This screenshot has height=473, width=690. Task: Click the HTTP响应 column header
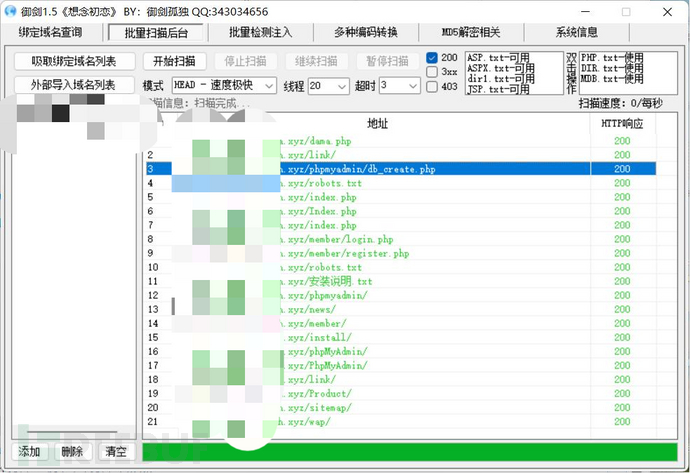623,124
